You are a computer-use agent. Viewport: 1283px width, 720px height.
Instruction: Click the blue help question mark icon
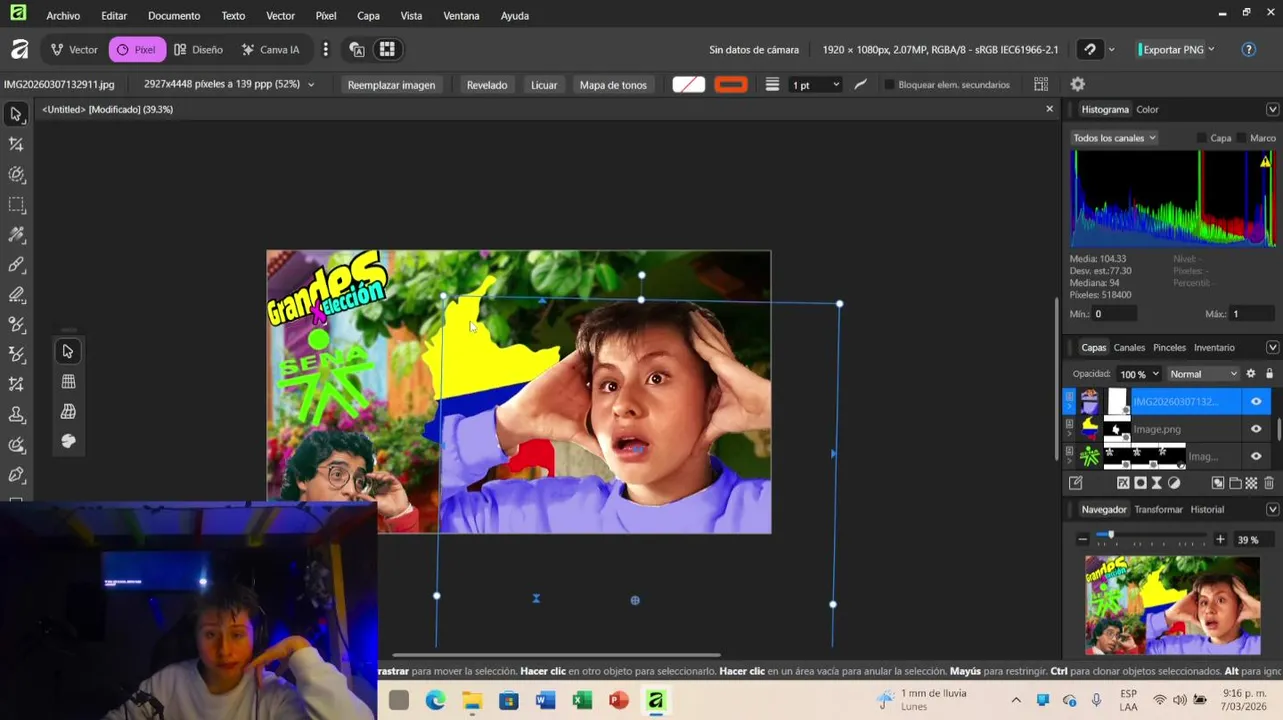pyautogui.click(x=1248, y=50)
